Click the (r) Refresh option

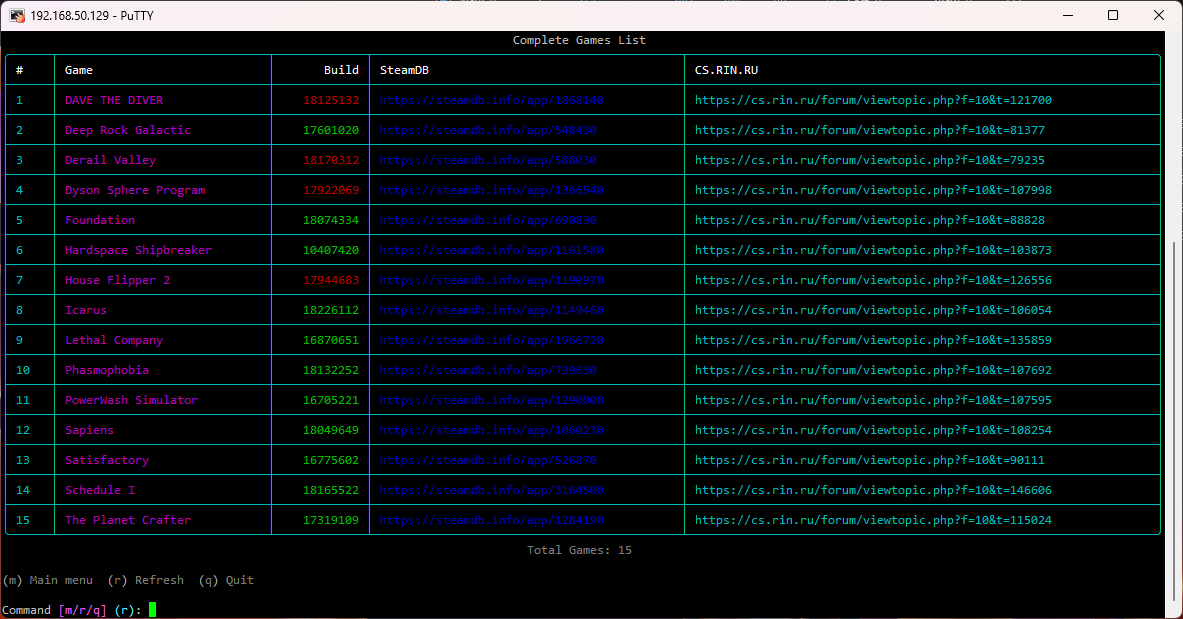pyautogui.click(x=146, y=580)
